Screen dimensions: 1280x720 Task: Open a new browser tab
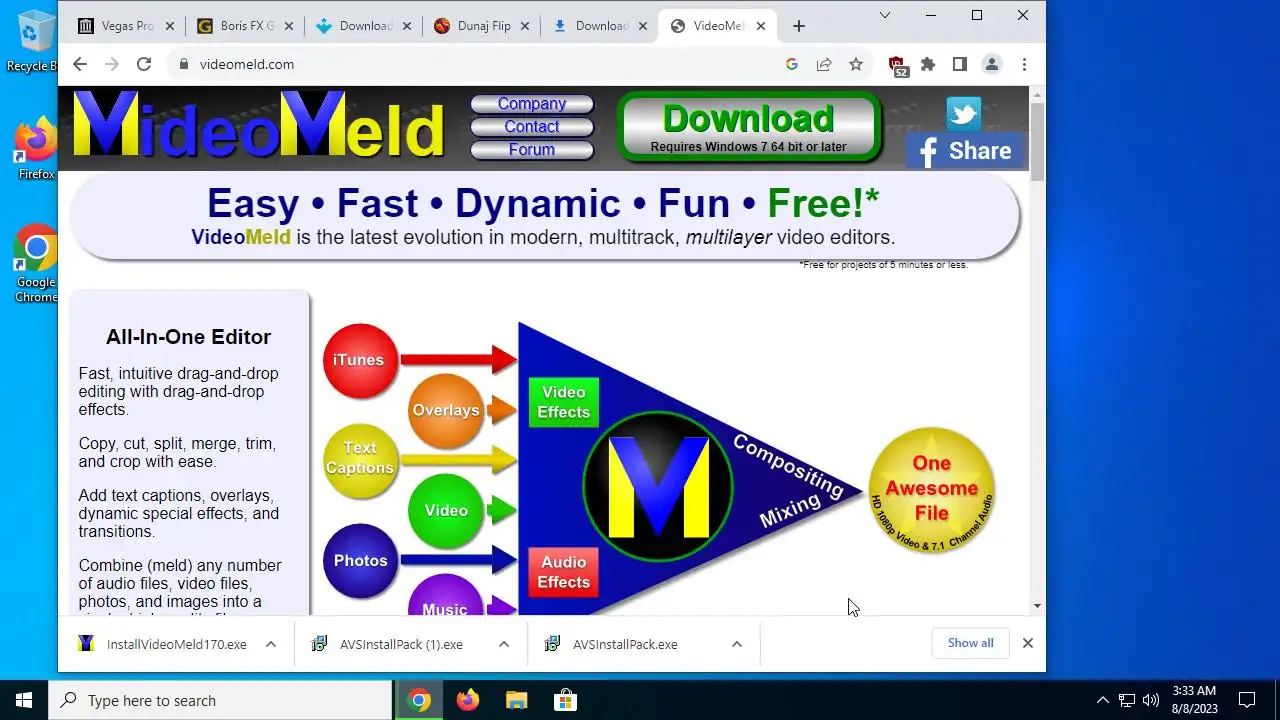tap(798, 26)
